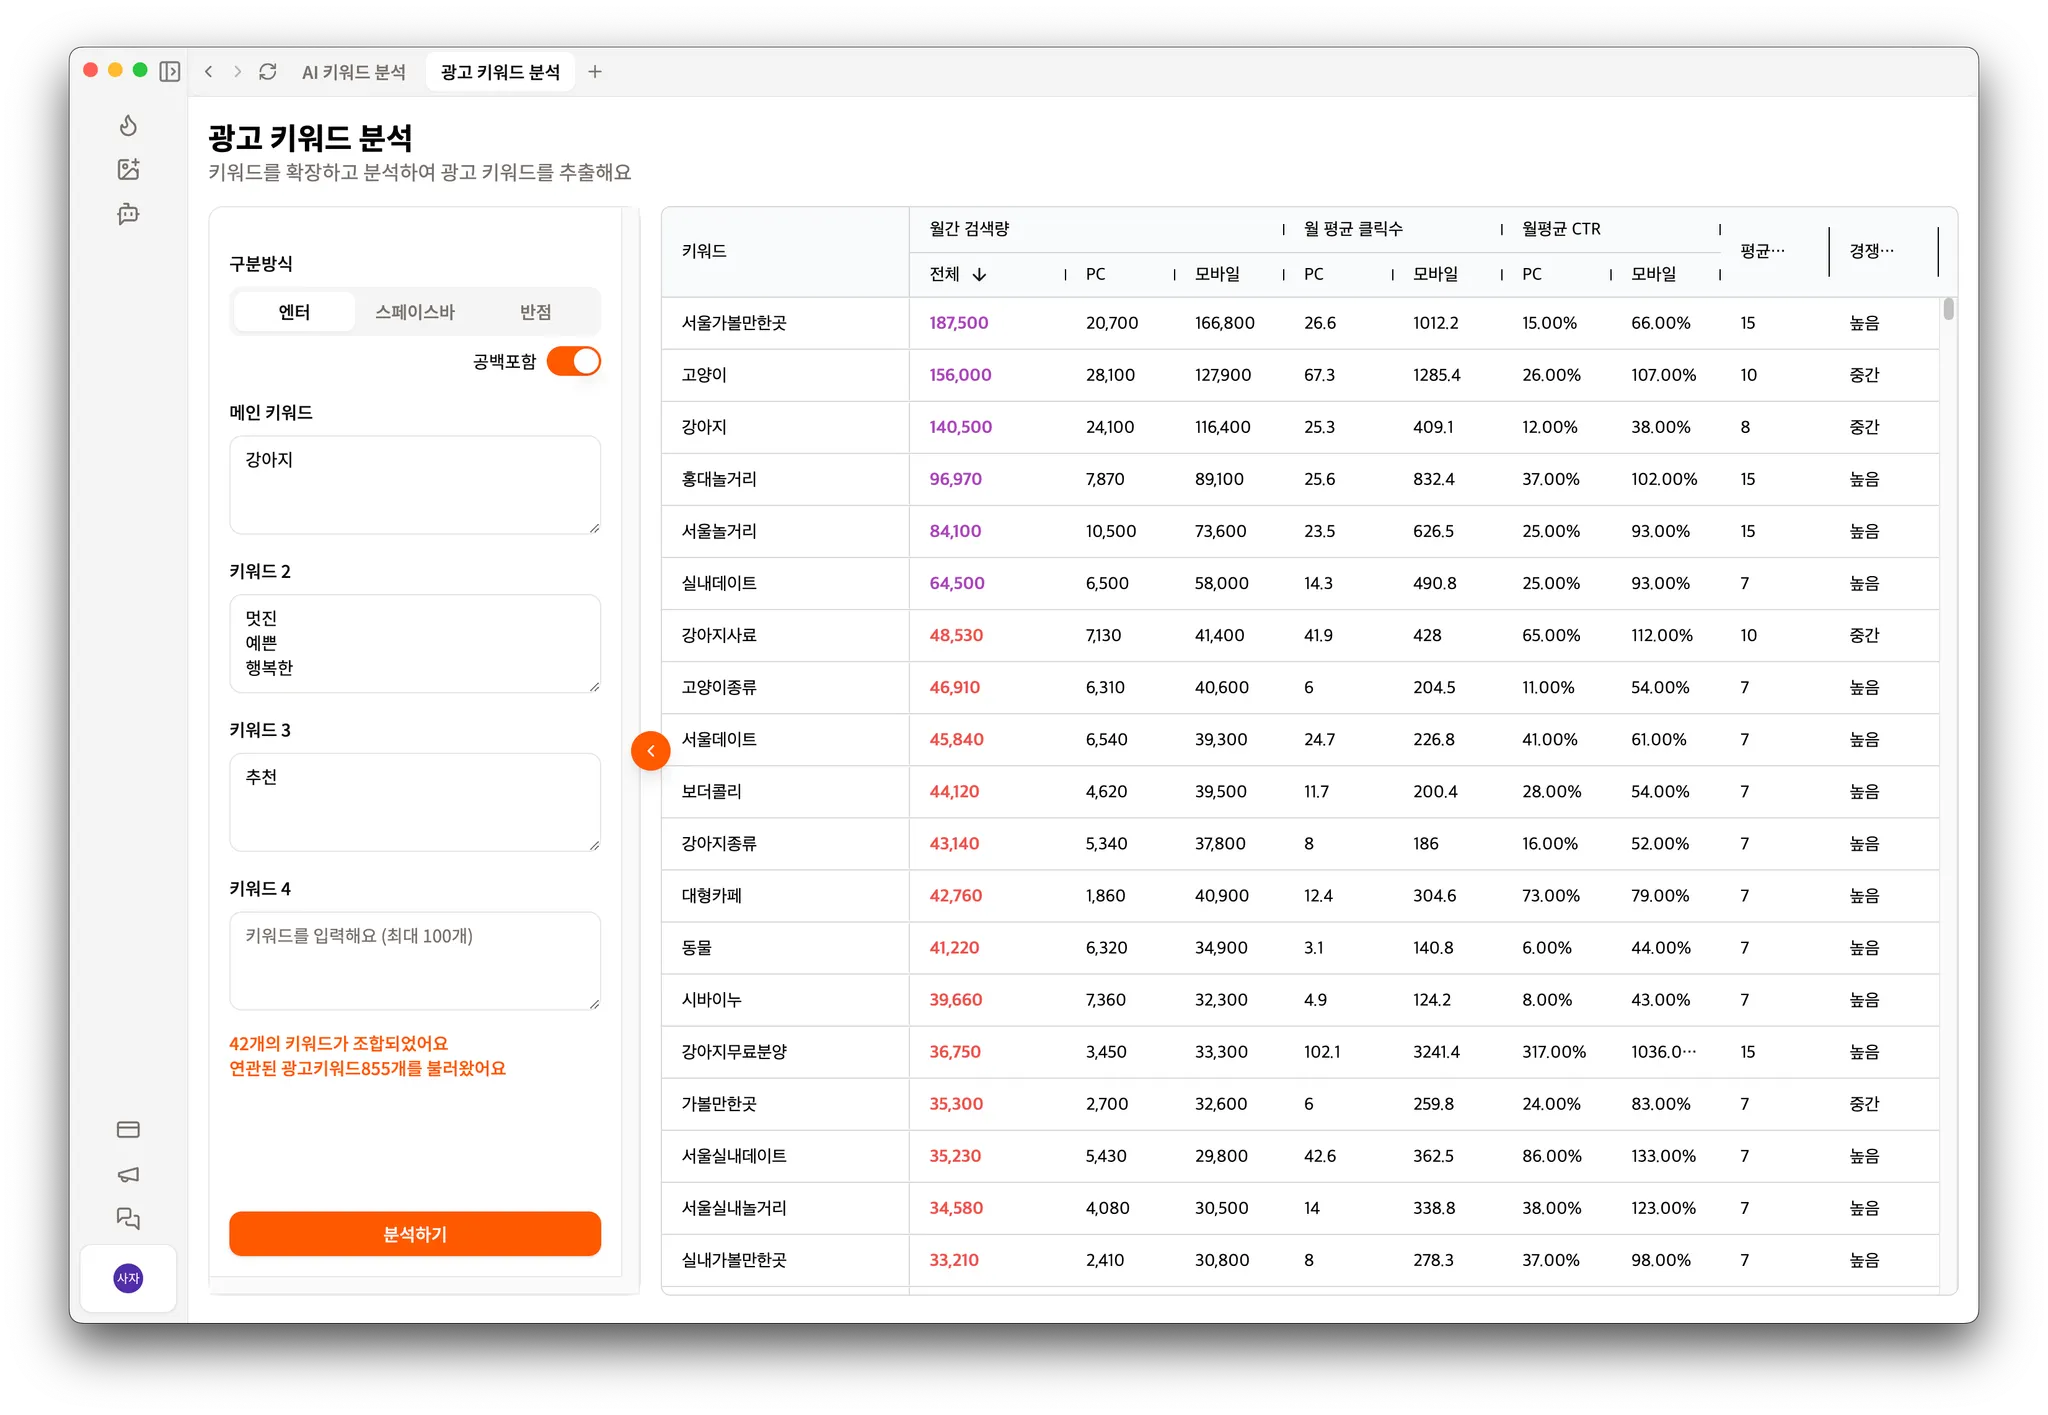Open a new tab with plus button
Image resolution: width=2048 pixels, height=1415 pixels.
pyautogui.click(x=595, y=71)
